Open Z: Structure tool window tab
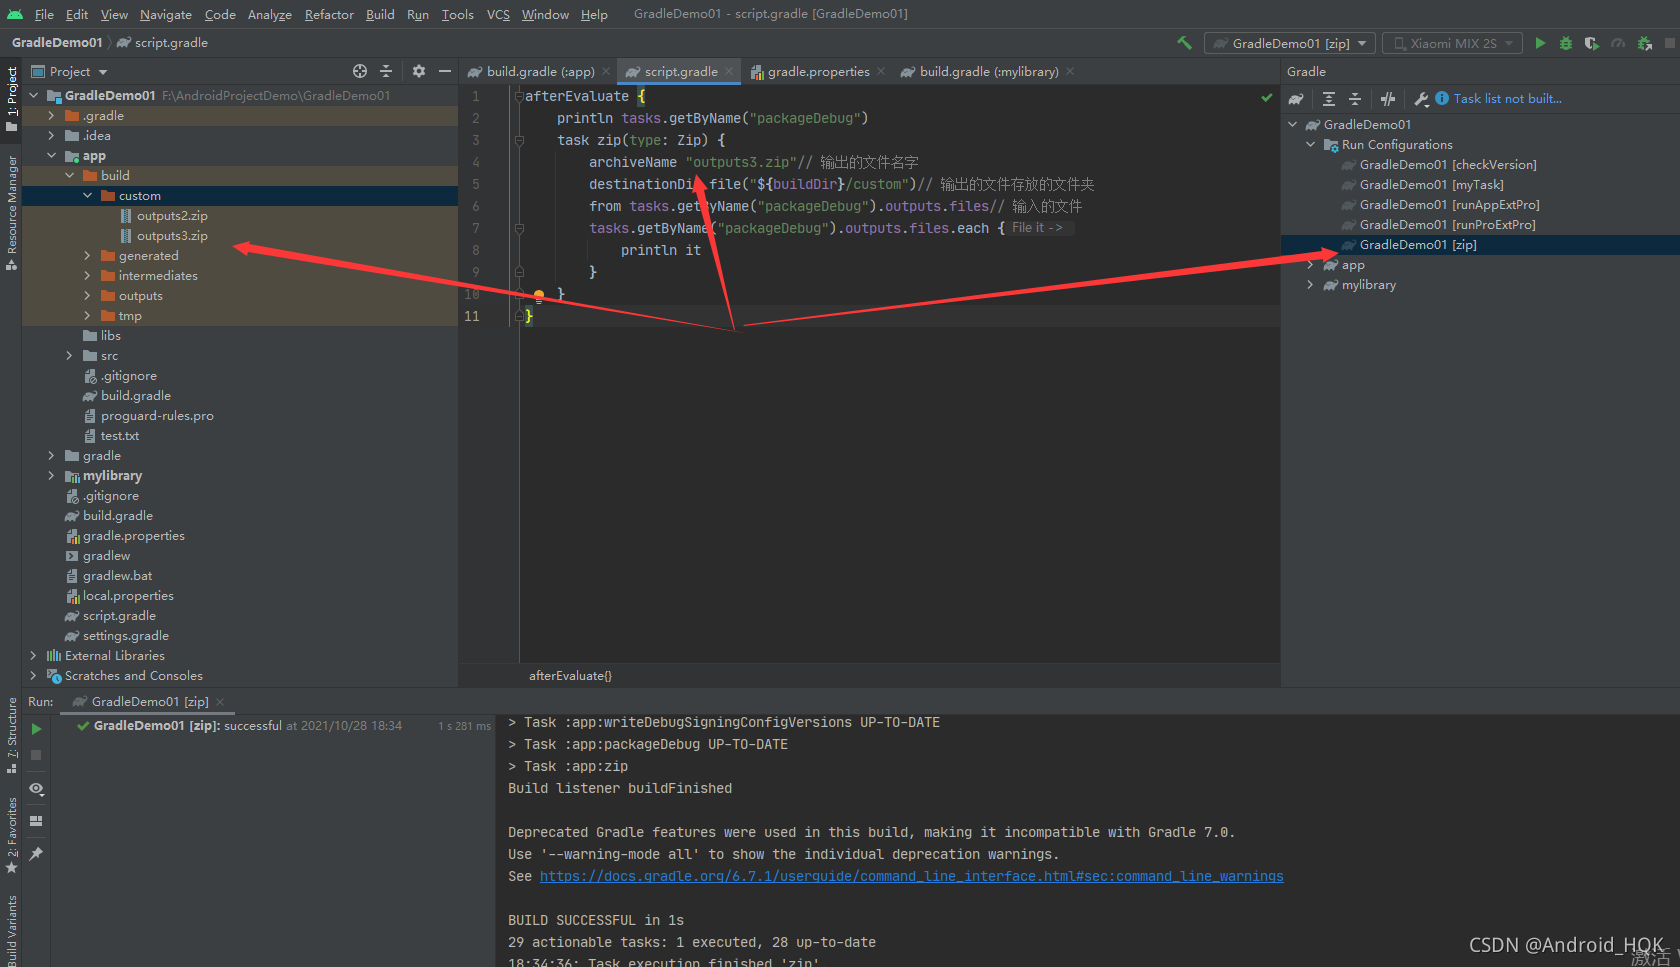This screenshot has height=967, width=1680. 11,735
